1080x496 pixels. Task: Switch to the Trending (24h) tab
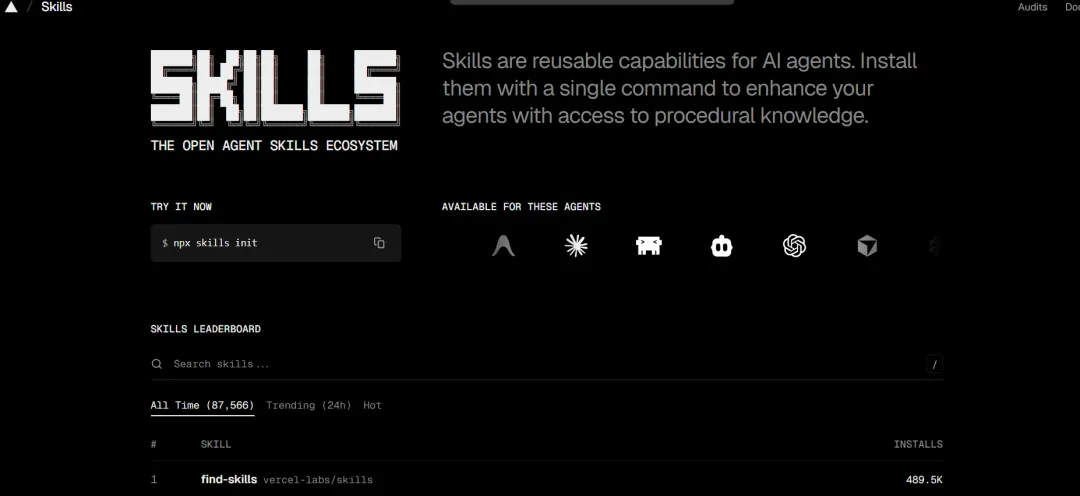tap(309, 405)
